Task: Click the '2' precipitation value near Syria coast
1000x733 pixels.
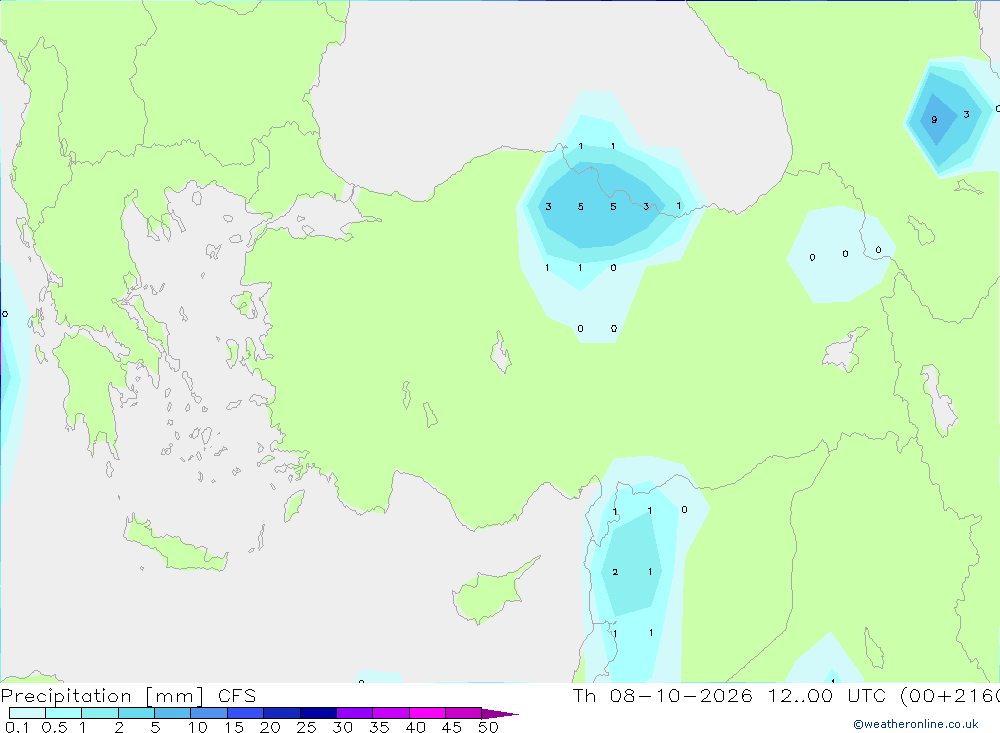Action: coord(615,572)
